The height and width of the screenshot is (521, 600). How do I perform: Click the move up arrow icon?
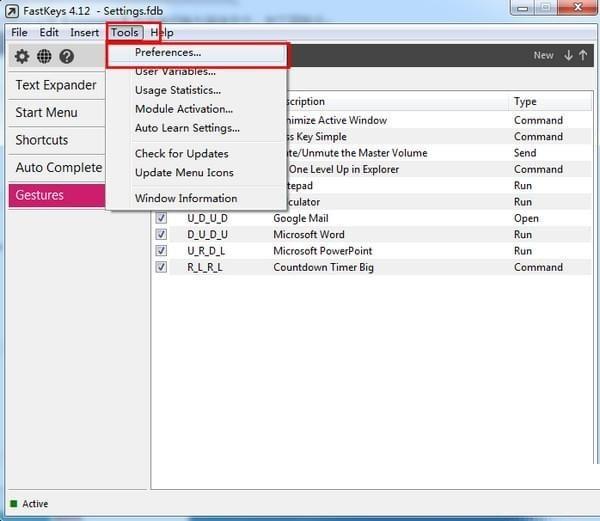tap(583, 56)
